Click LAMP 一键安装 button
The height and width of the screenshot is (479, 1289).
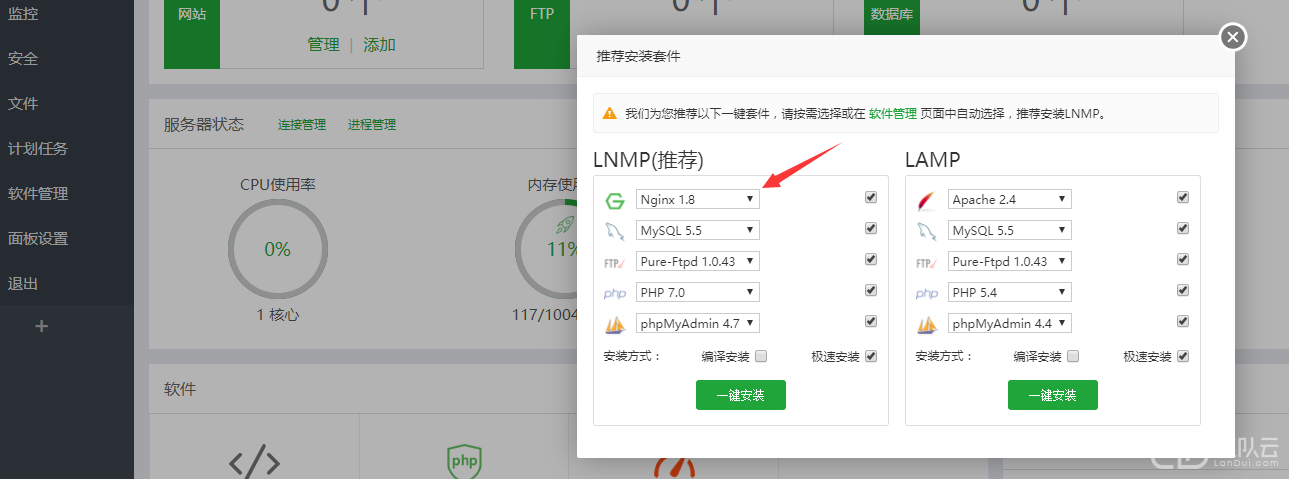point(1053,395)
